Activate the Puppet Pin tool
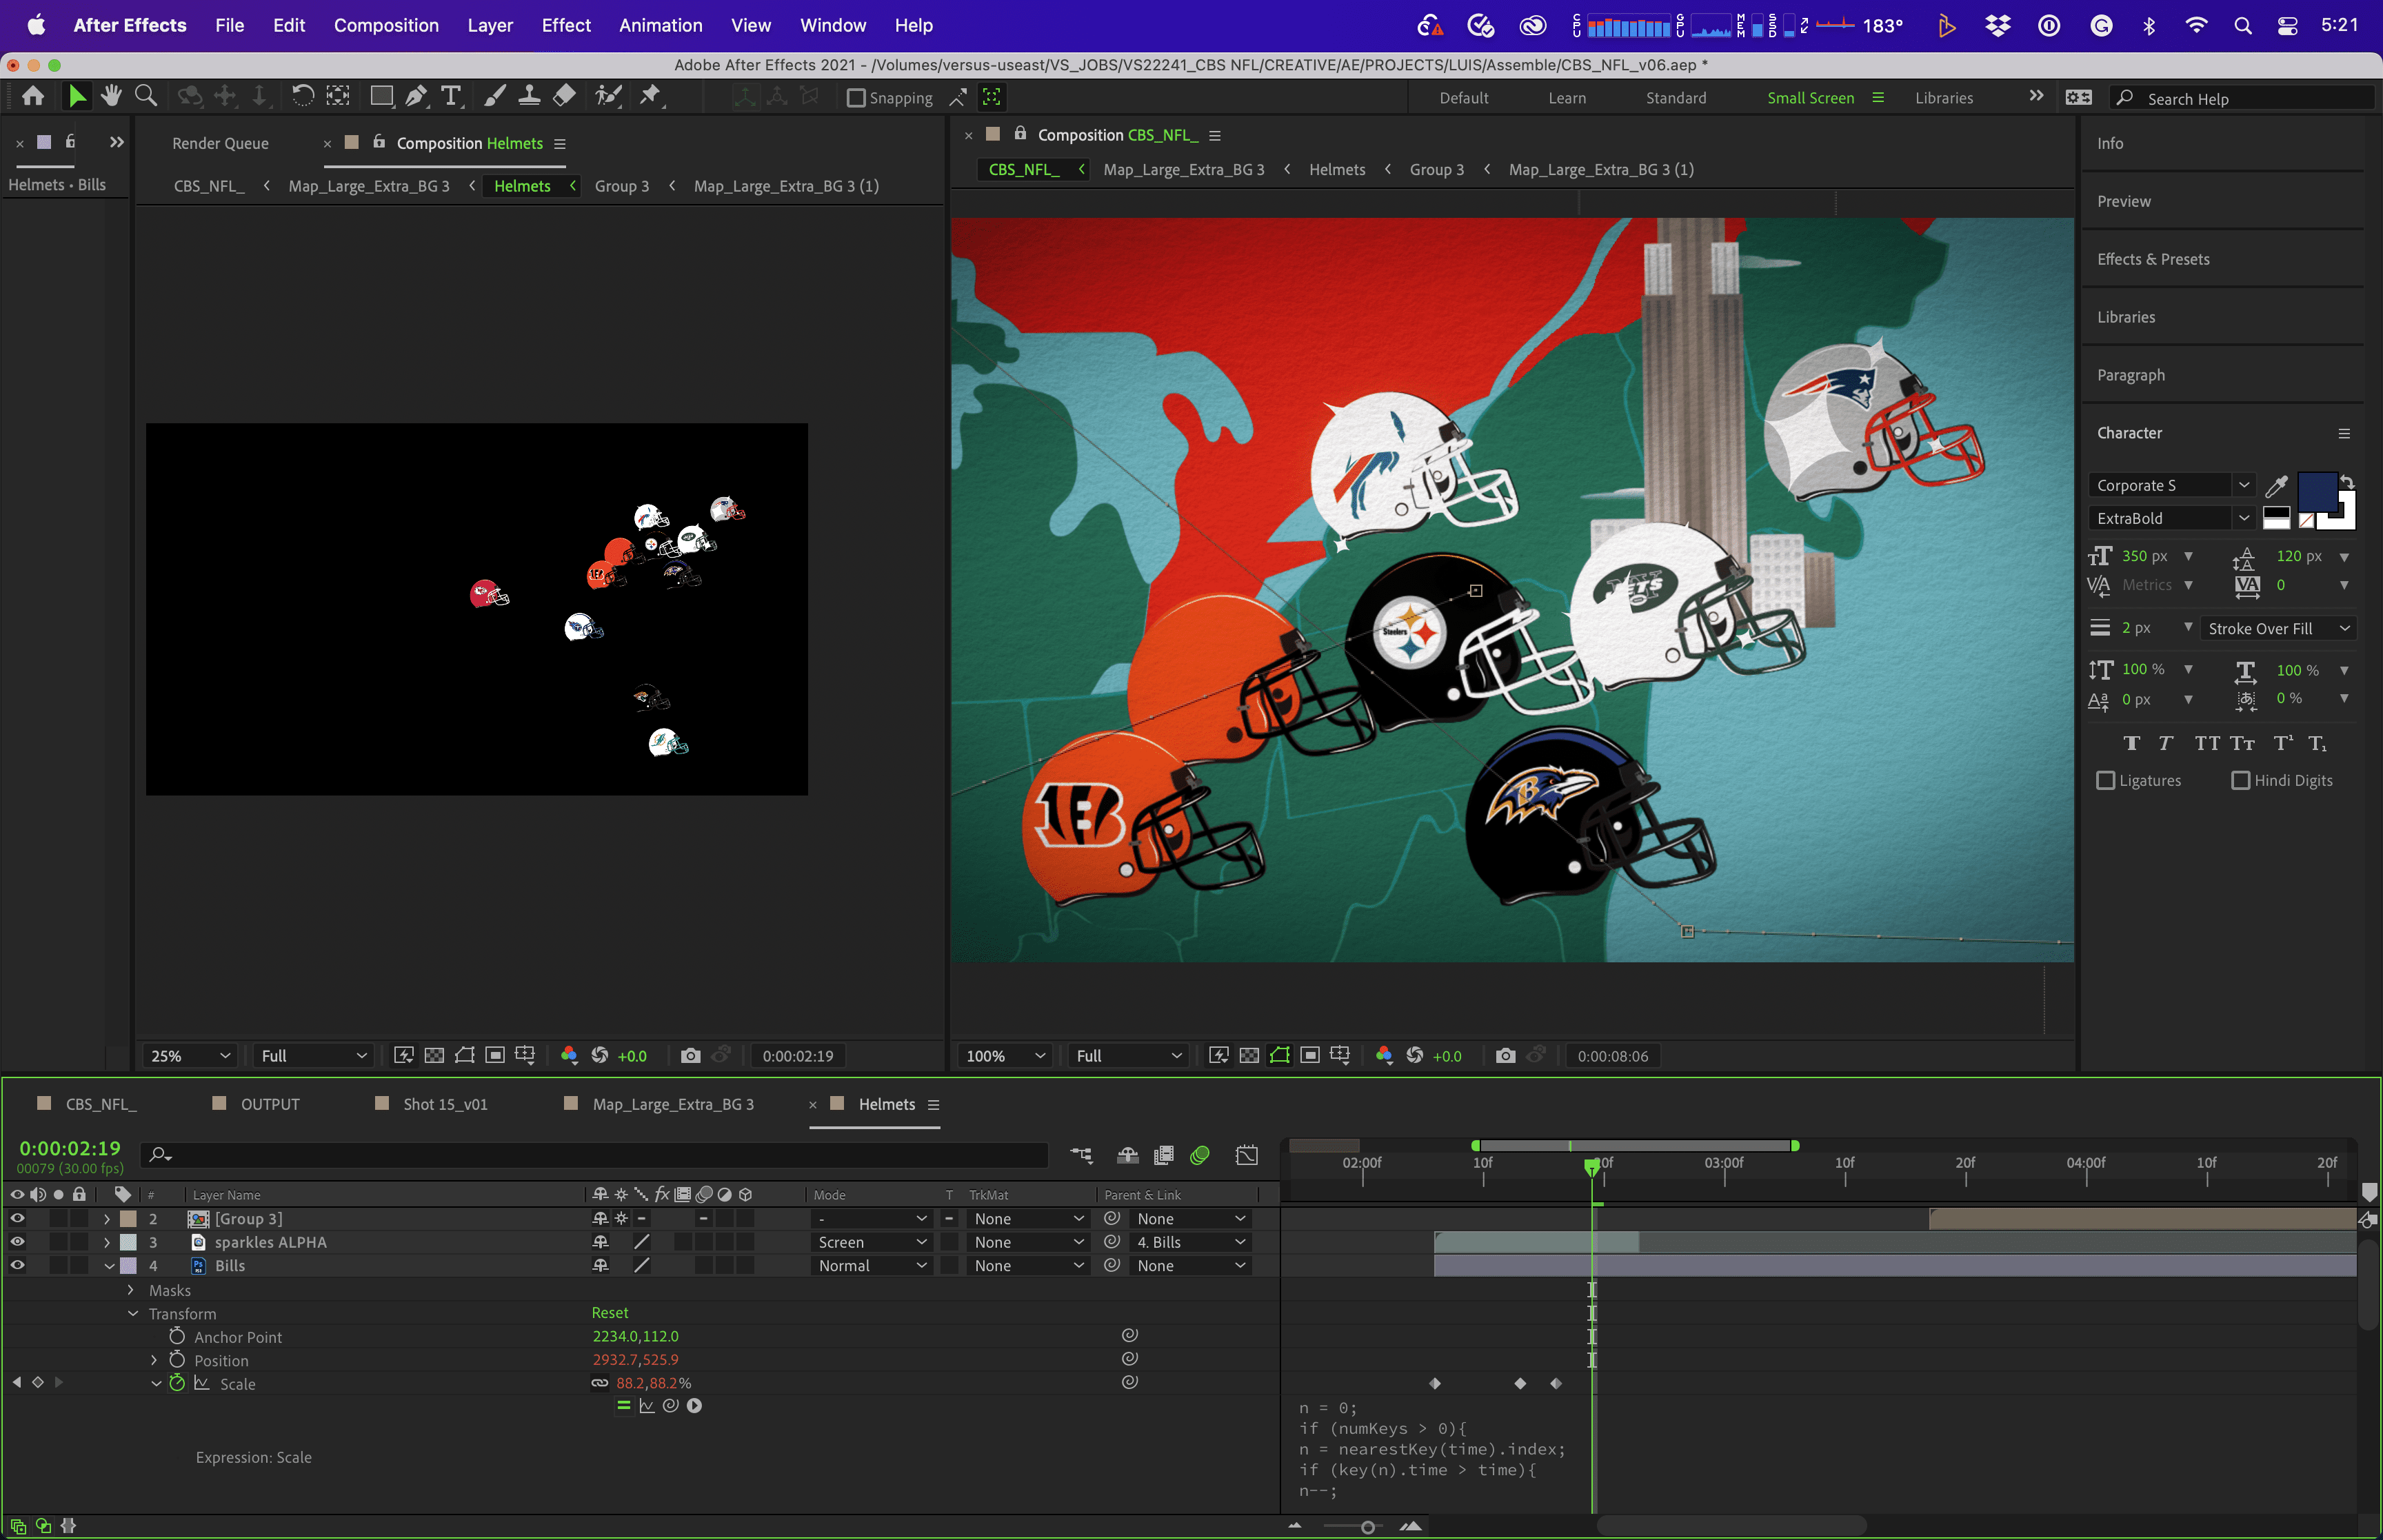 coord(650,96)
